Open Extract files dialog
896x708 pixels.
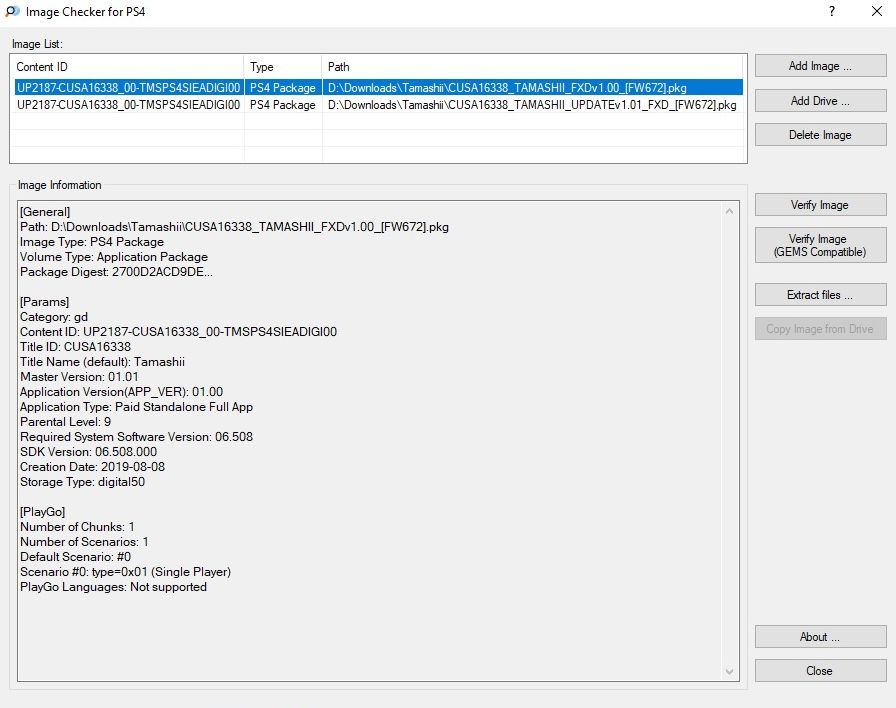click(820, 295)
